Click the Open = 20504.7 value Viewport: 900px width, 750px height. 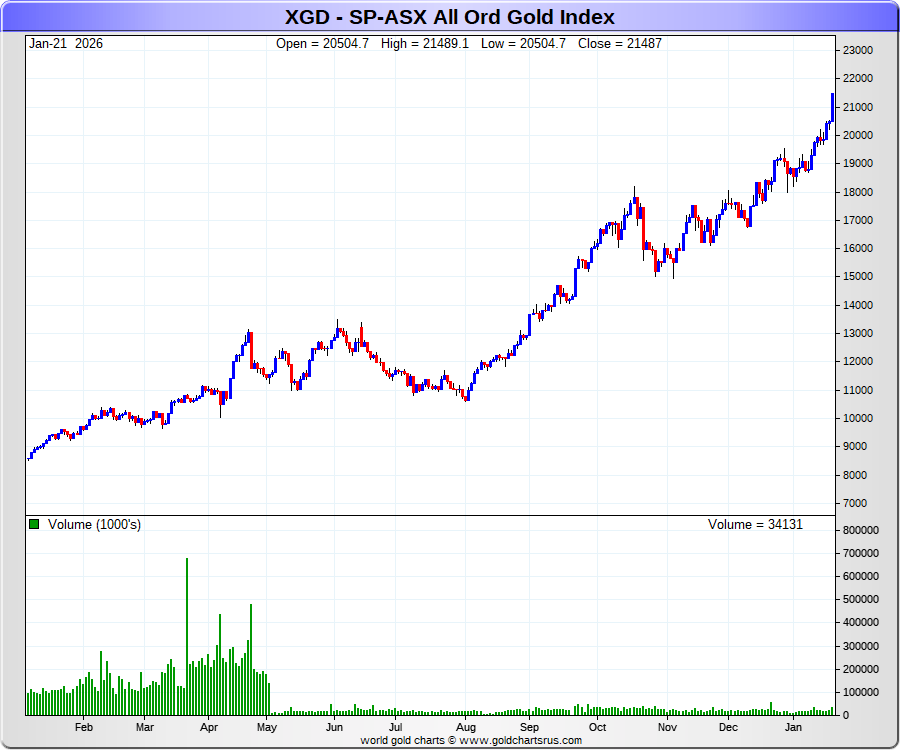coord(323,44)
